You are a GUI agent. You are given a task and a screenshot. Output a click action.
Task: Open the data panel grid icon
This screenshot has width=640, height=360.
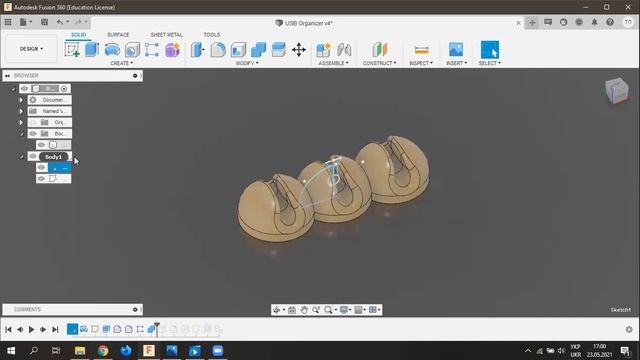point(8,22)
